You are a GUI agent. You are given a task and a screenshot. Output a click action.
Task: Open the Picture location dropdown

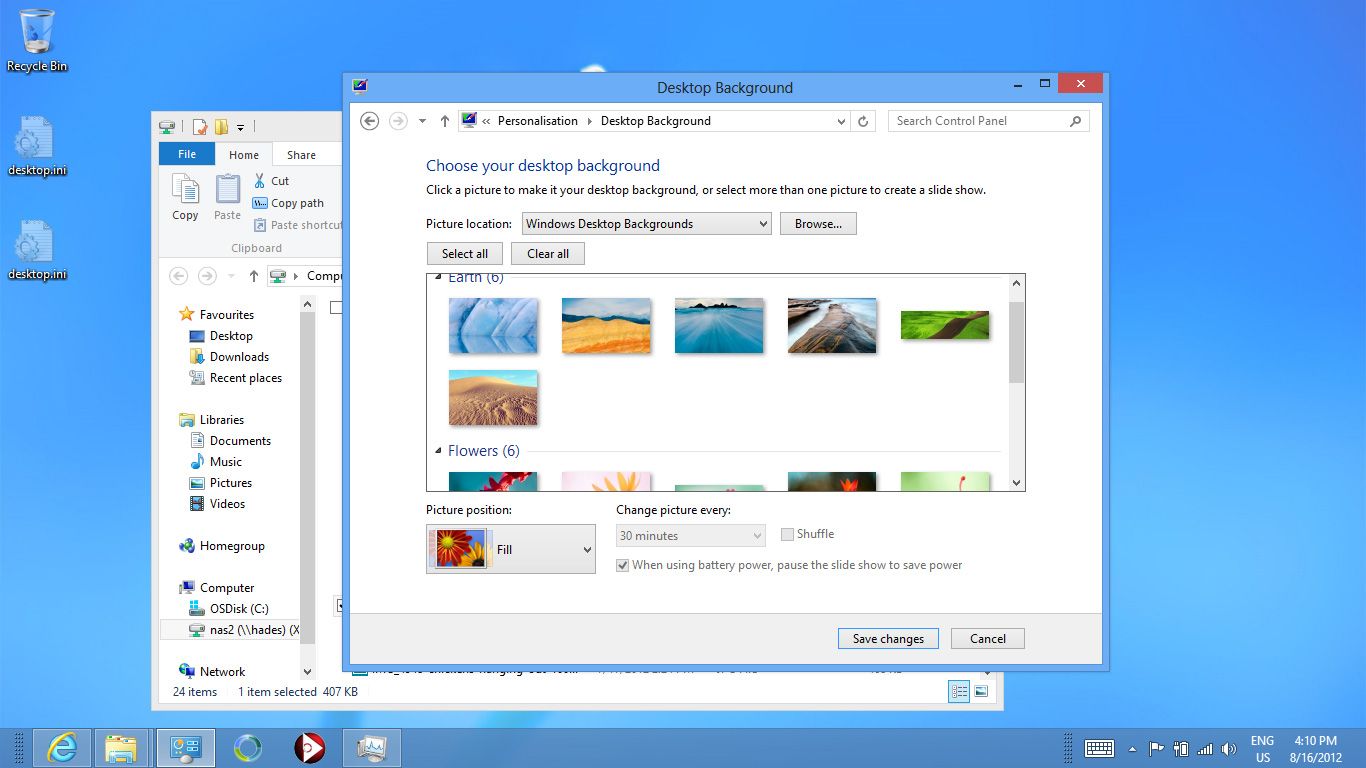tap(645, 223)
